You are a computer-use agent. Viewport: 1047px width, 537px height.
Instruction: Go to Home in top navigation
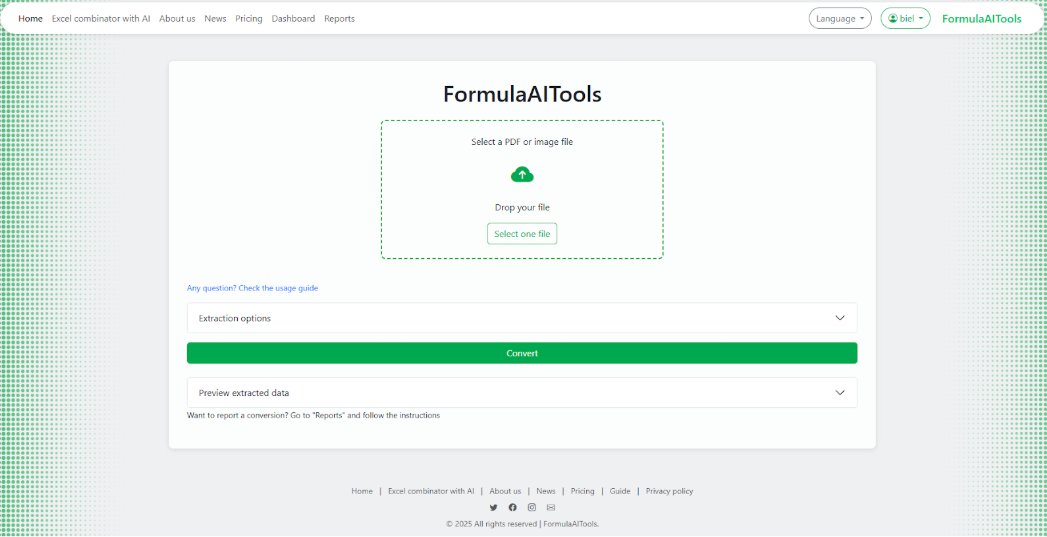[x=30, y=19]
